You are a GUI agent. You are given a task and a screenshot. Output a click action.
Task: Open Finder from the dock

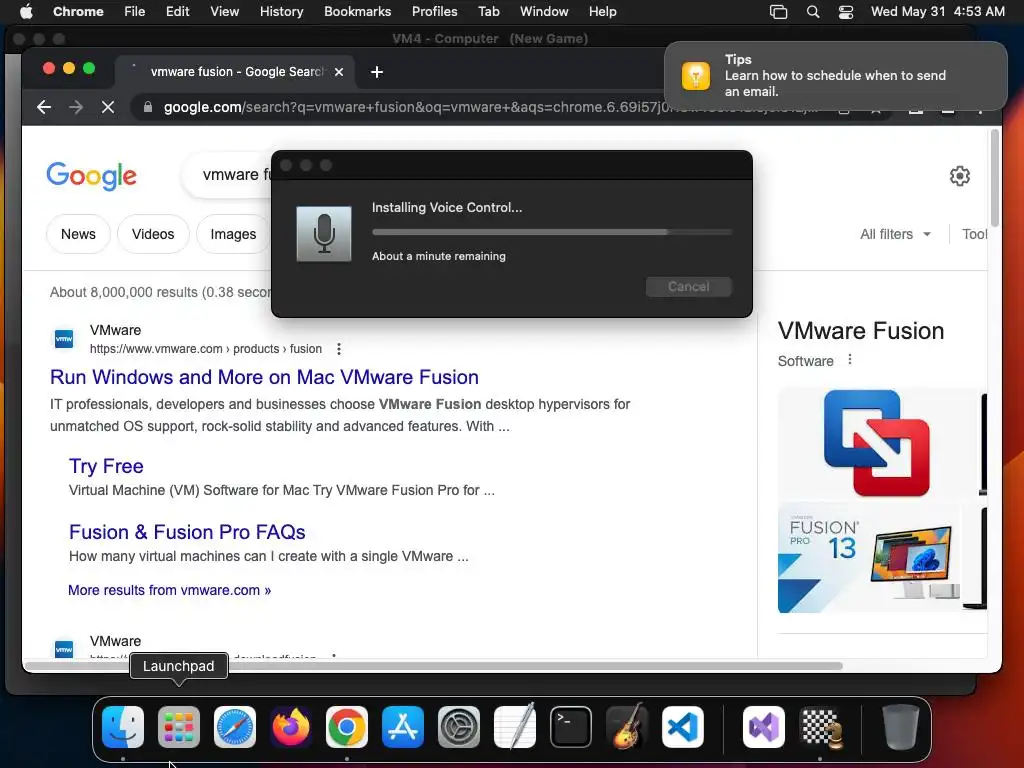pos(123,727)
